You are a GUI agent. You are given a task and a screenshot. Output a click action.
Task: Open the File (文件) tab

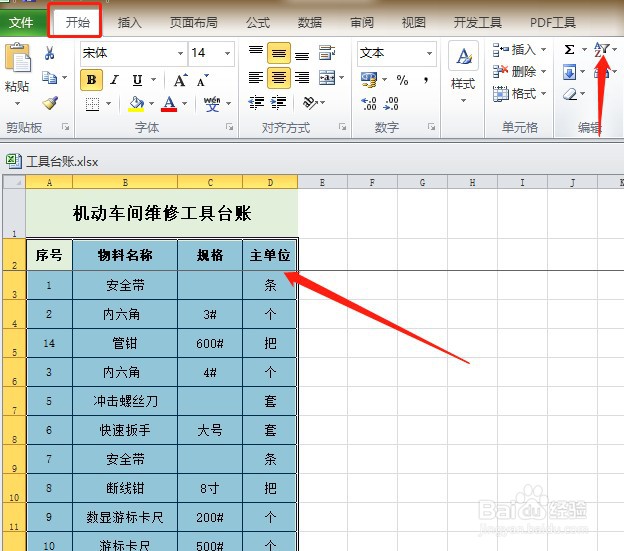point(21,23)
